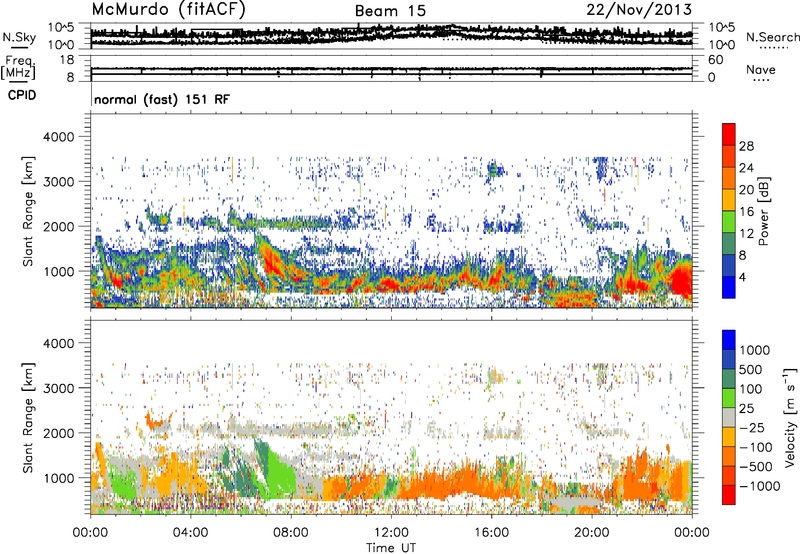The width and height of the screenshot is (800, 554).
Task: Click the '16:00' time axis label
Action: coord(491,533)
